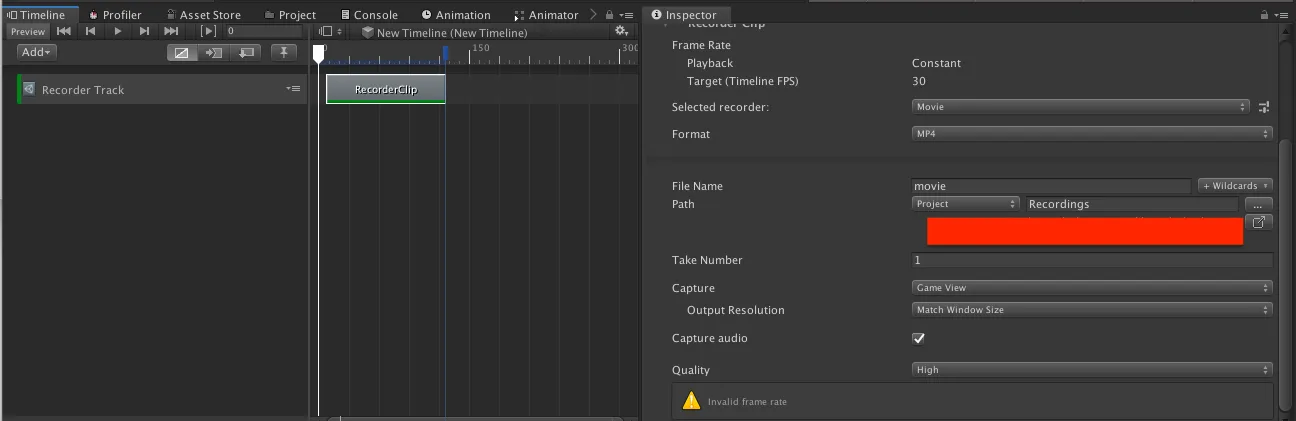The width and height of the screenshot is (1296, 421).
Task: Click the File Name field 'movie'
Action: (1052, 186)
